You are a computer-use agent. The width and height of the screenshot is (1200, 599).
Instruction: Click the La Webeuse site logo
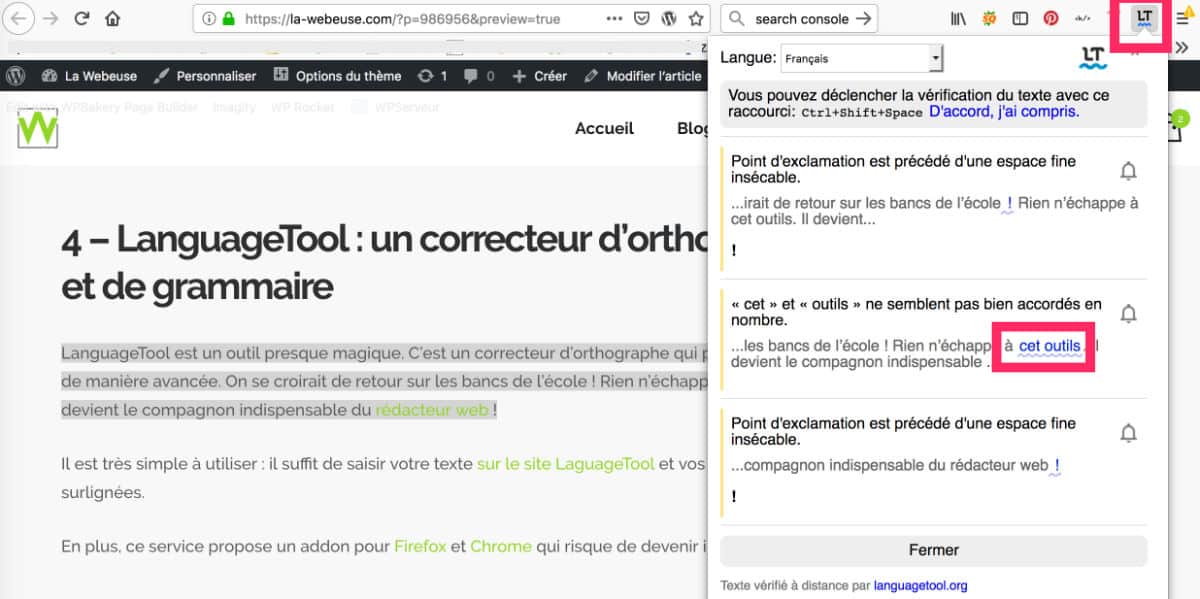(37, 128)
